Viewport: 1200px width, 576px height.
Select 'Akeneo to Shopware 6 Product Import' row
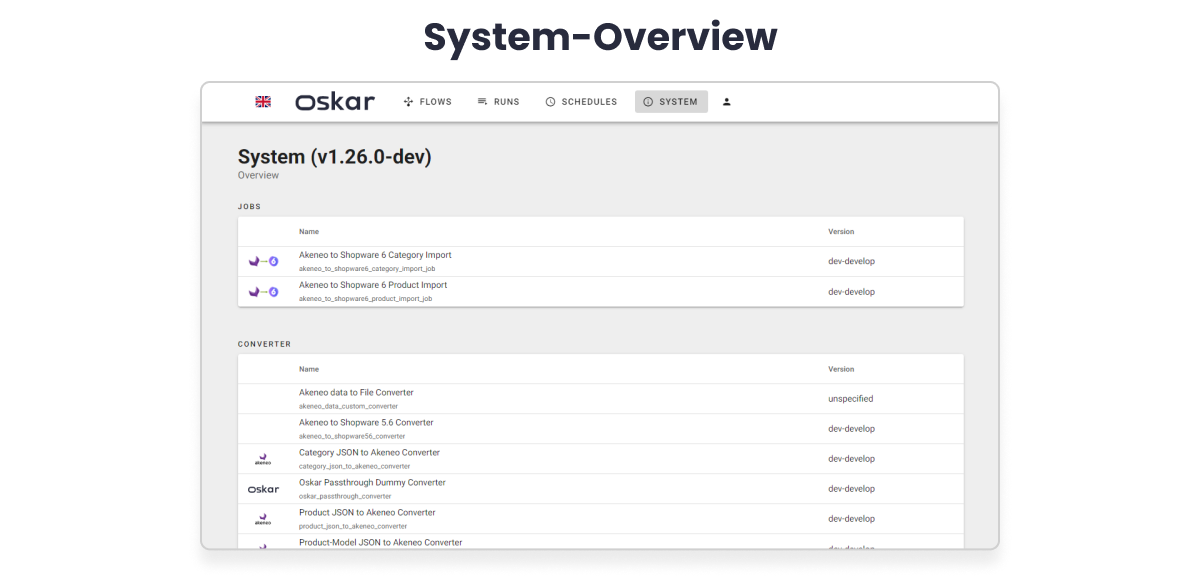click(601, 292)
